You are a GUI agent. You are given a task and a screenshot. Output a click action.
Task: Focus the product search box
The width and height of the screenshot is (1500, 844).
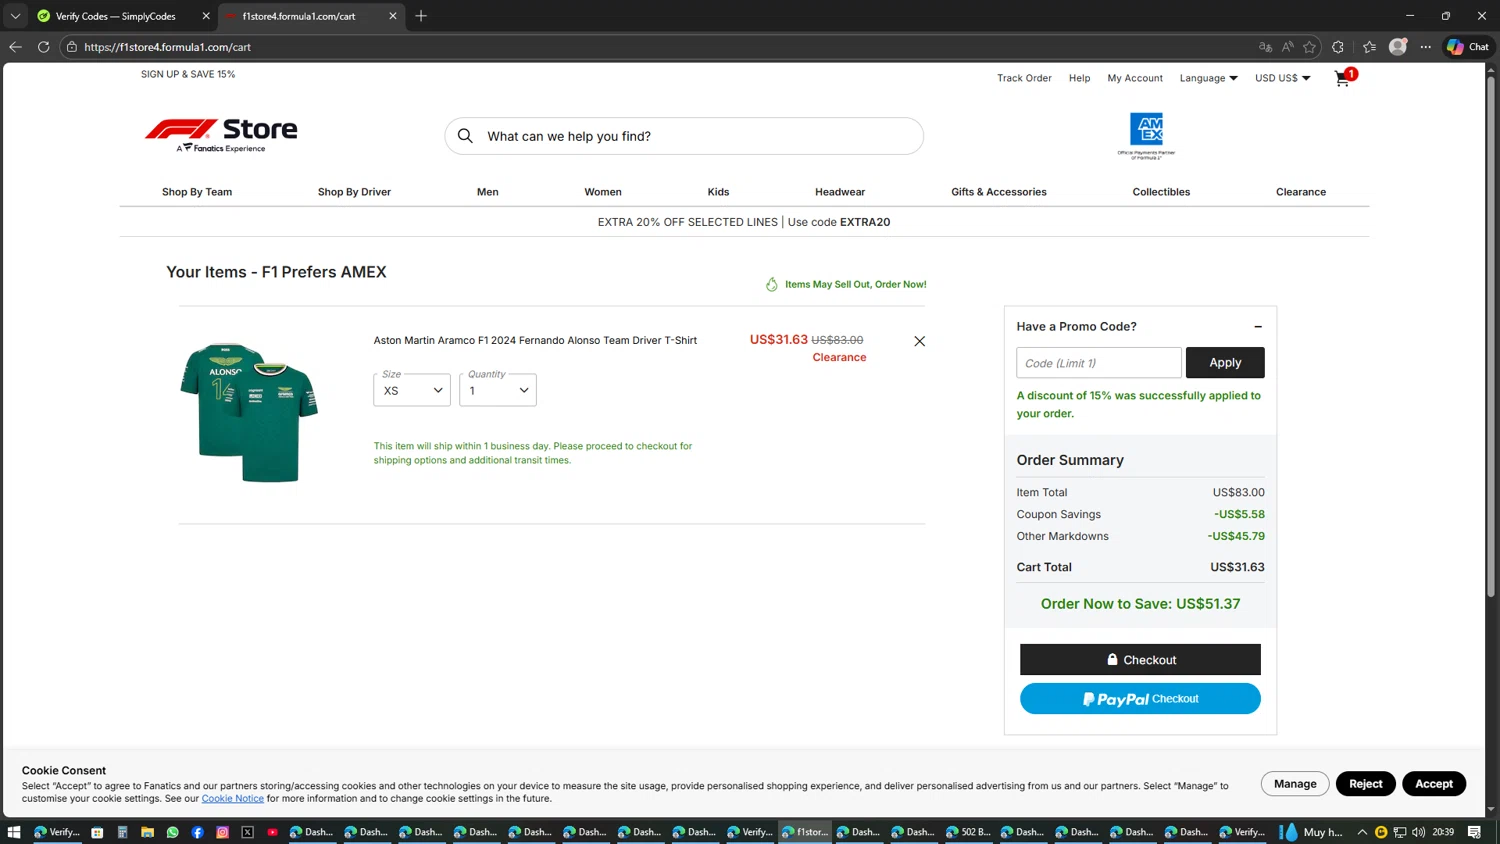point(684,136)
